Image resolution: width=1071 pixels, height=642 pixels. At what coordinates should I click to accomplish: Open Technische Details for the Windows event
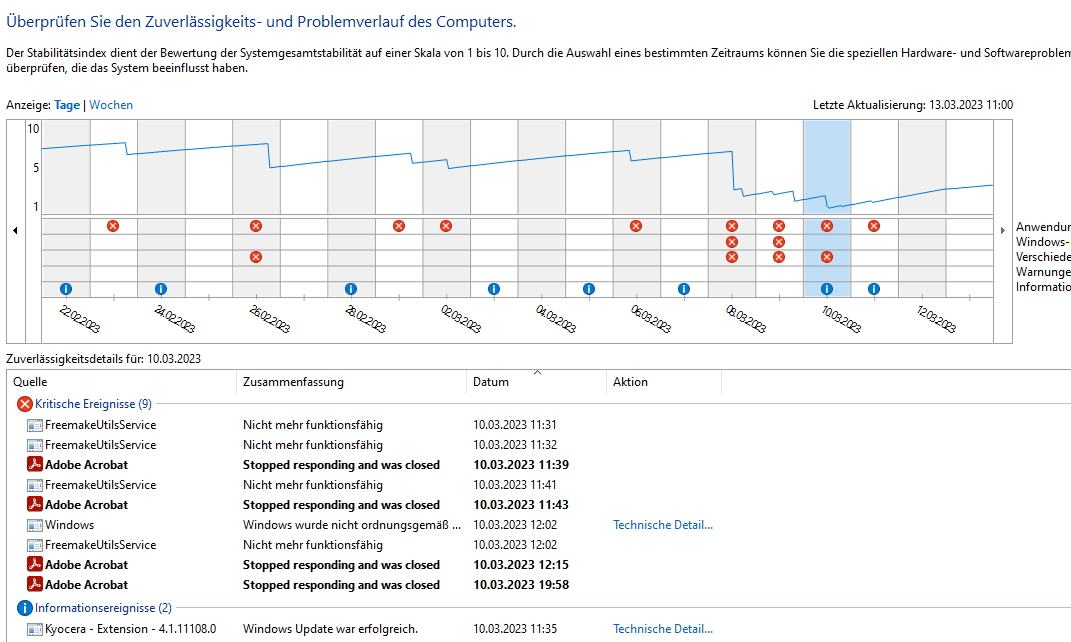[x=663, y=525]
